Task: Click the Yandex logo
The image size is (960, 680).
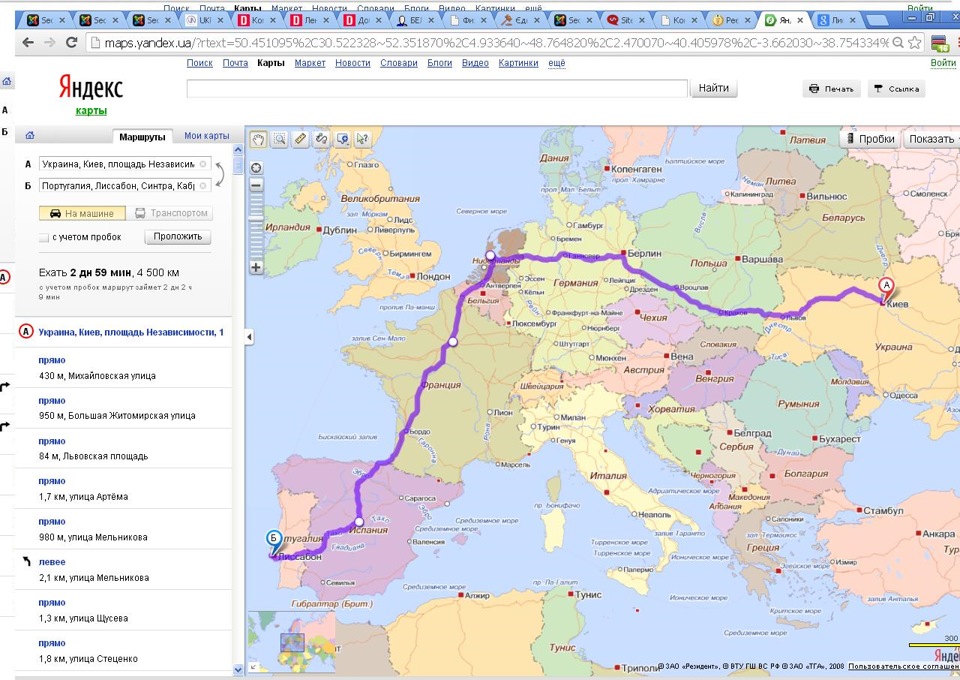Action: 91,87
